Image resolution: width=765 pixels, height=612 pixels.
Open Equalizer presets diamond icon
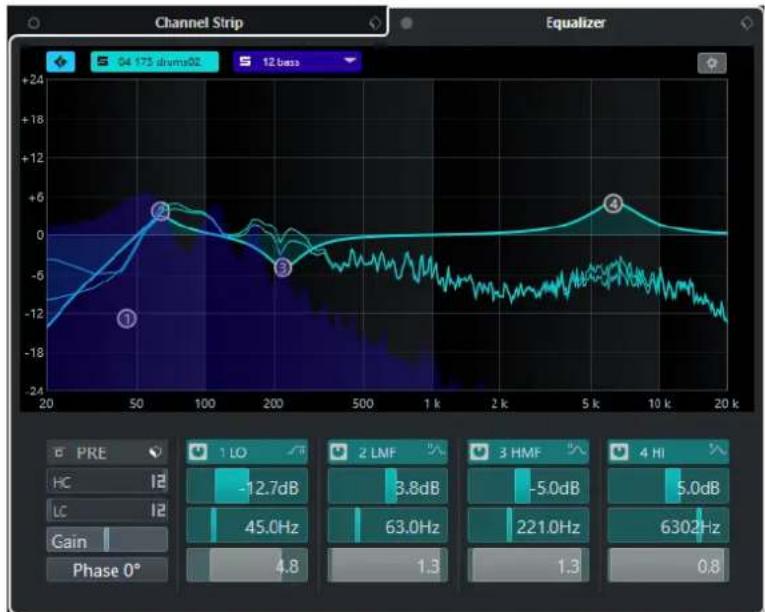click(746, 23)
